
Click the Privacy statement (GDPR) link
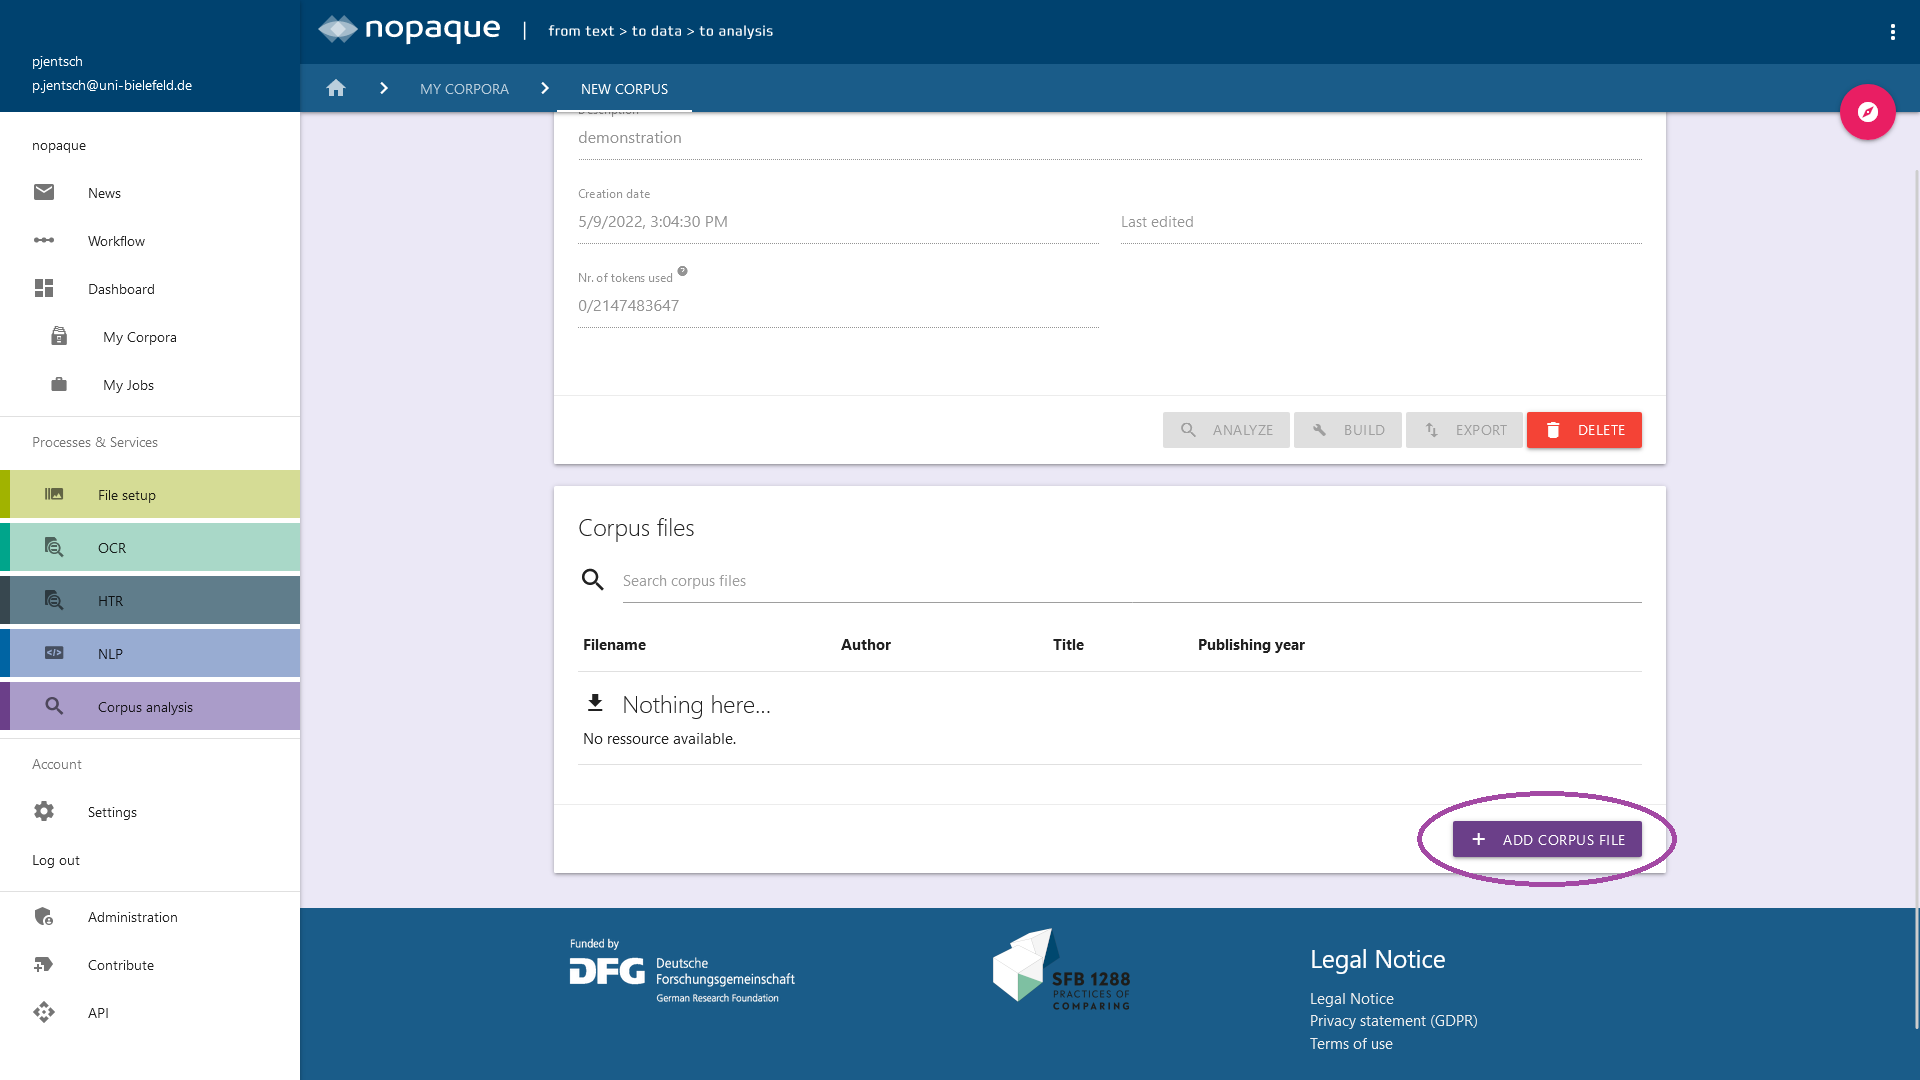[x=1393, y=1021]
